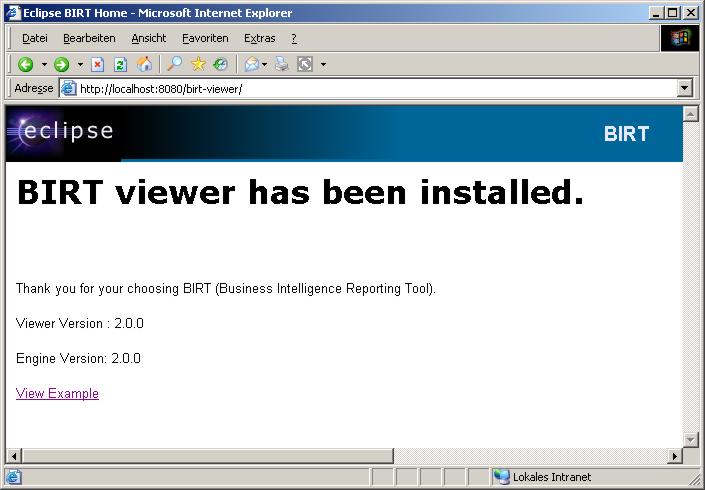Click the vertical scrollbar down arrow
705x490 pixels.
click(x=690, y=439)
